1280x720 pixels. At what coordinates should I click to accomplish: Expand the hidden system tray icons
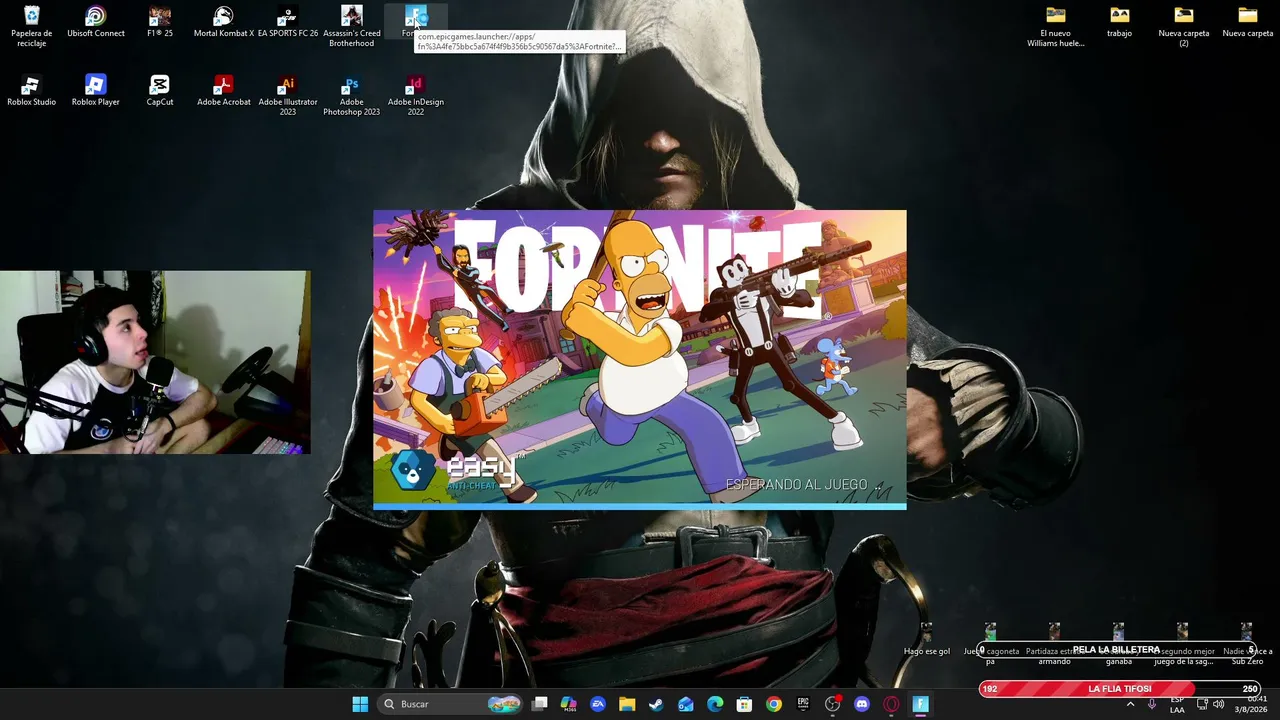1131,704
